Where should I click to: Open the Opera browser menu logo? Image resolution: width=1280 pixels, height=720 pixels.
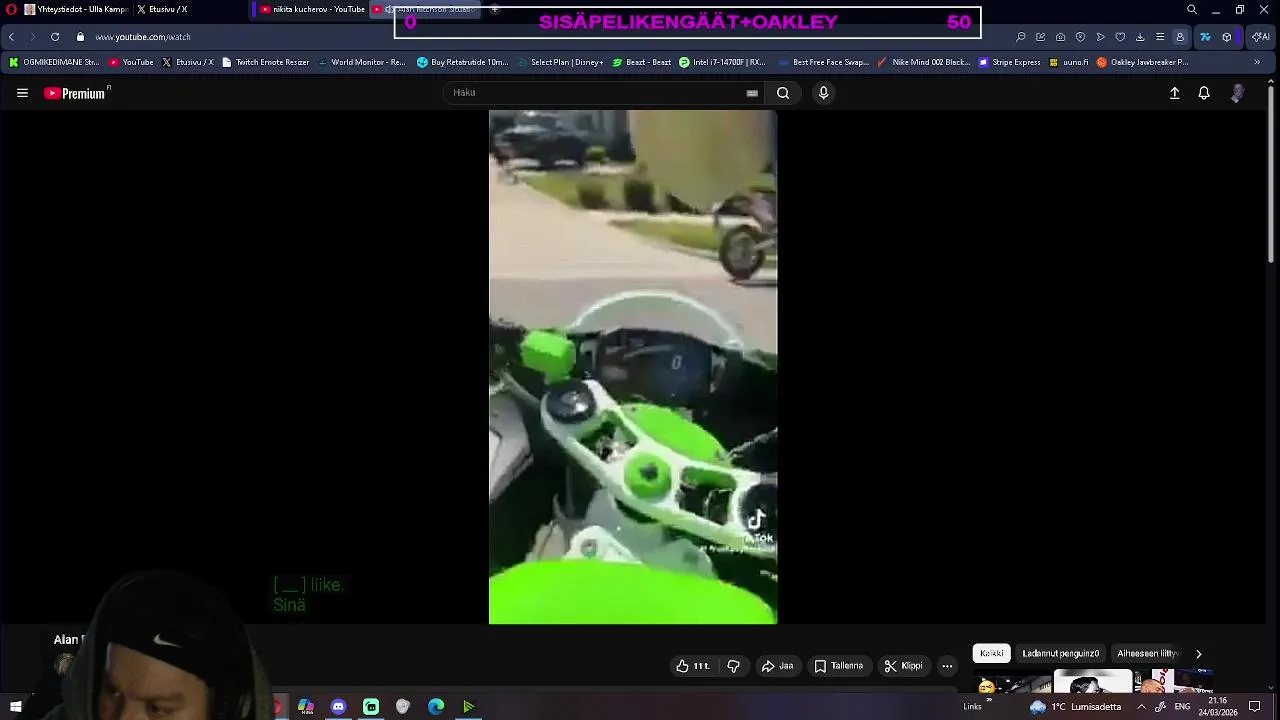tap(11, 9)
